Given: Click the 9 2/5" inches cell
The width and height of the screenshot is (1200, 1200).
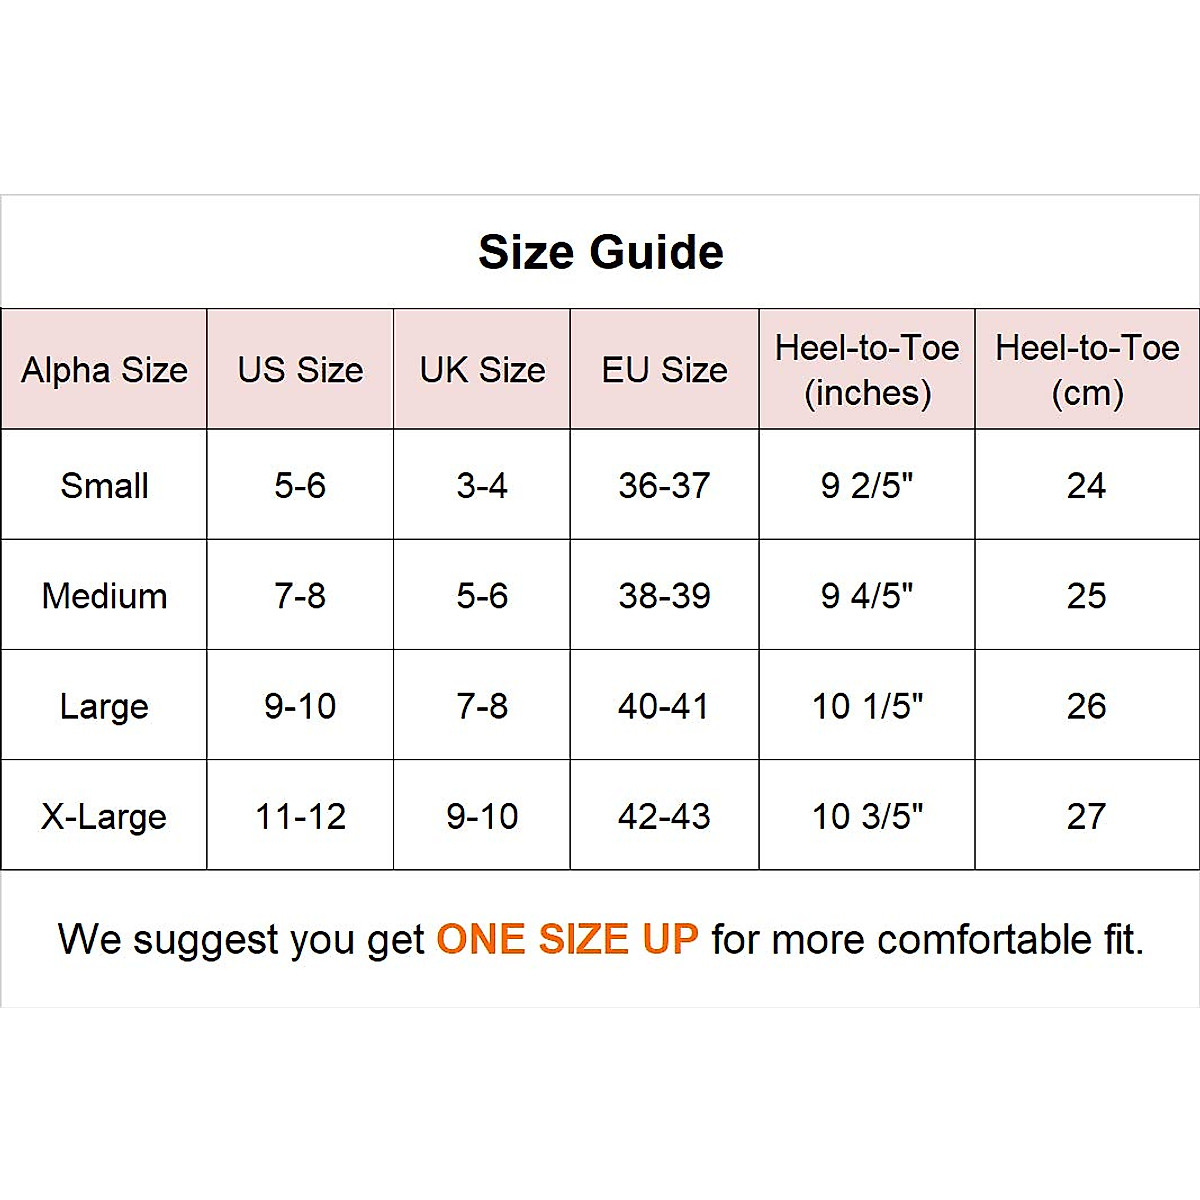Looking at the screenshot, I should (867, 486).
